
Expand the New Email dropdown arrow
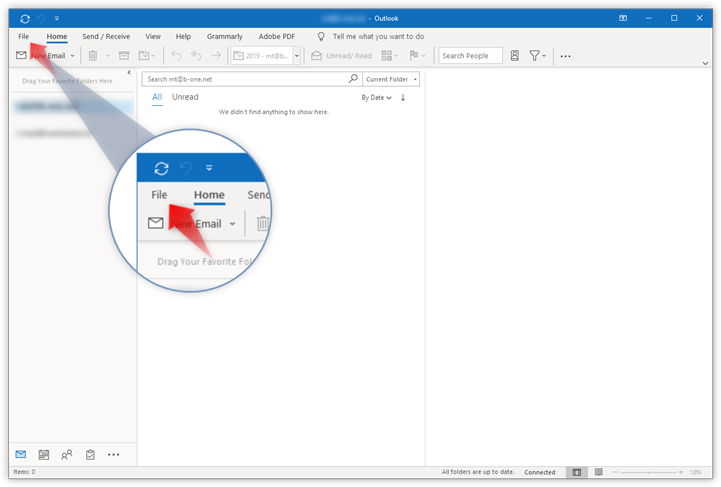[72, 56]
